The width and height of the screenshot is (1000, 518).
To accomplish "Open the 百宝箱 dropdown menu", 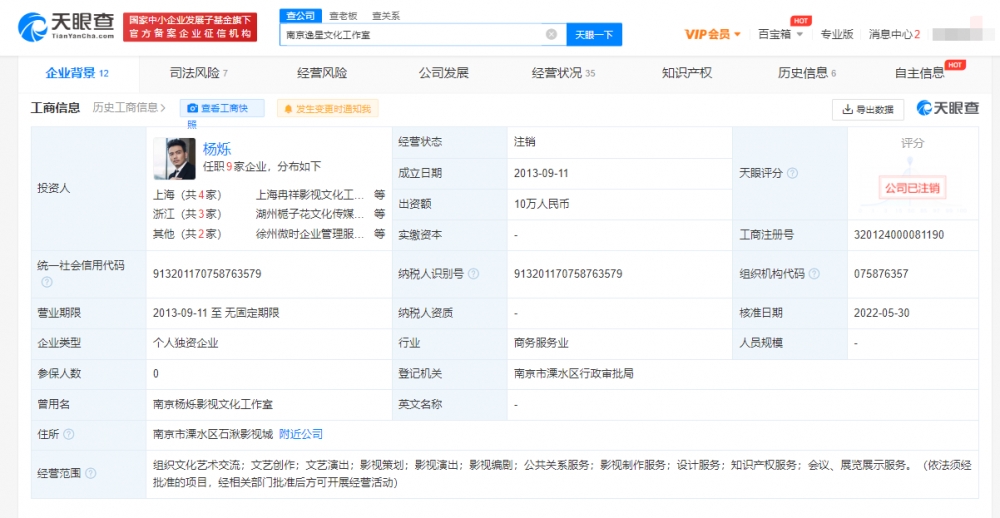I will [780, 34].
